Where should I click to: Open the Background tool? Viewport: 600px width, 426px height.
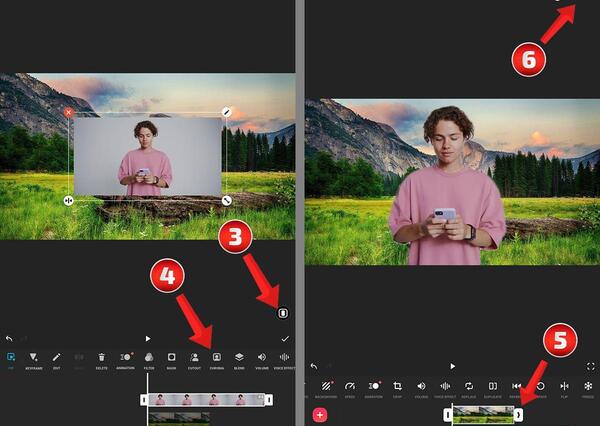click(x=326, y=389)
